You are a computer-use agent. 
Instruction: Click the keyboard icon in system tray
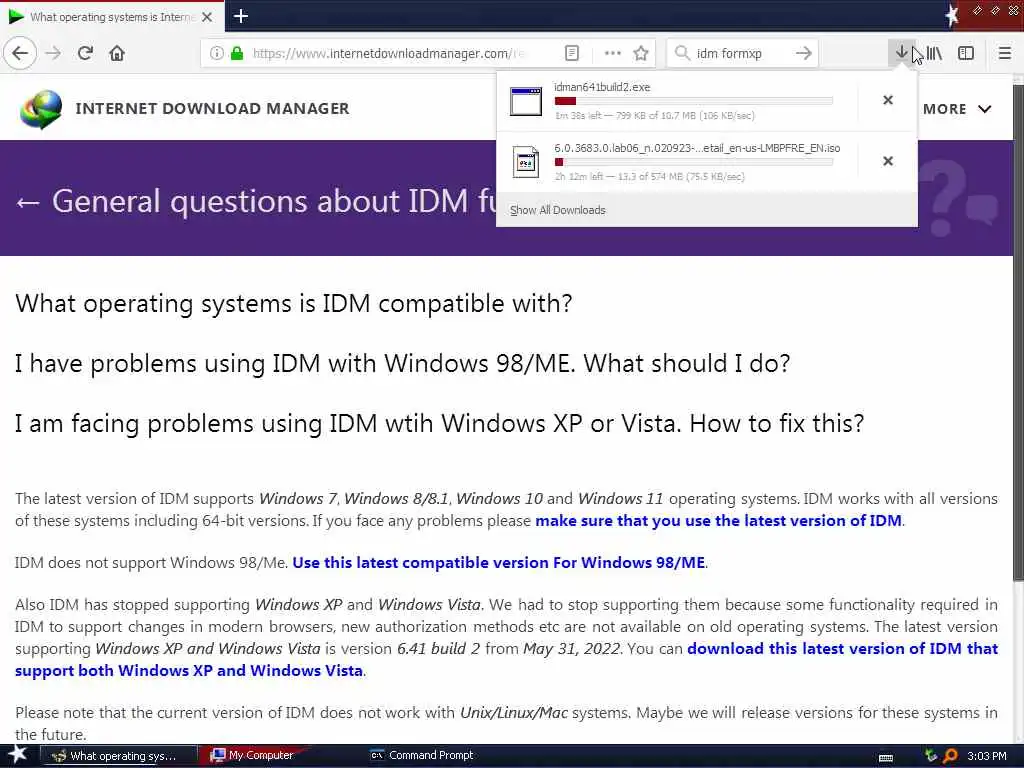(886, 758)
